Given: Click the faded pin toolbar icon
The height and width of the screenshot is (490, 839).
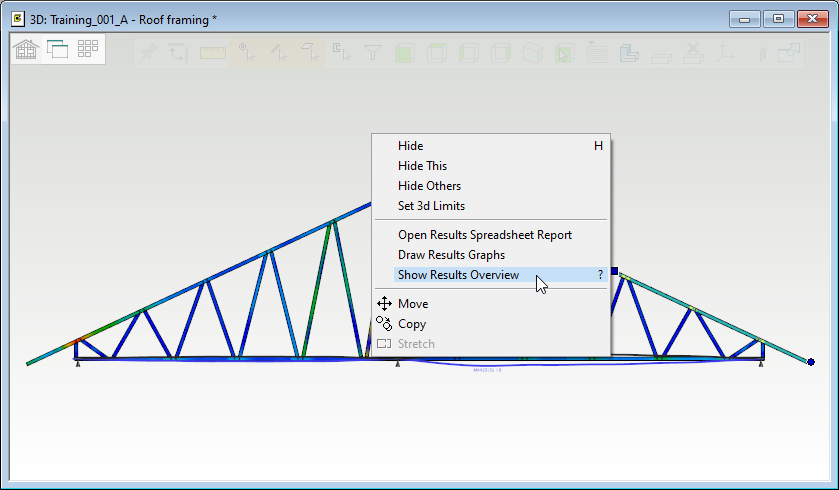Looking at the screenshot, I should 148,54.
